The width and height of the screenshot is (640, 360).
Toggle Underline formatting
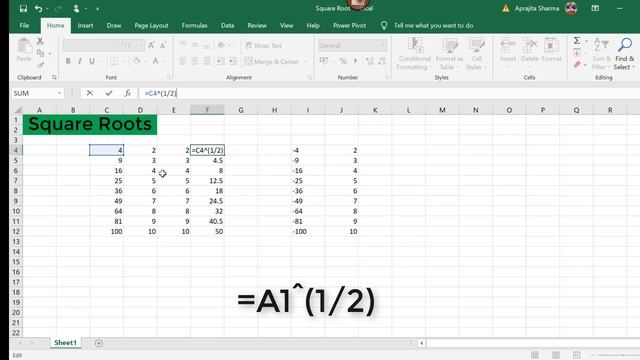(92, 61)
